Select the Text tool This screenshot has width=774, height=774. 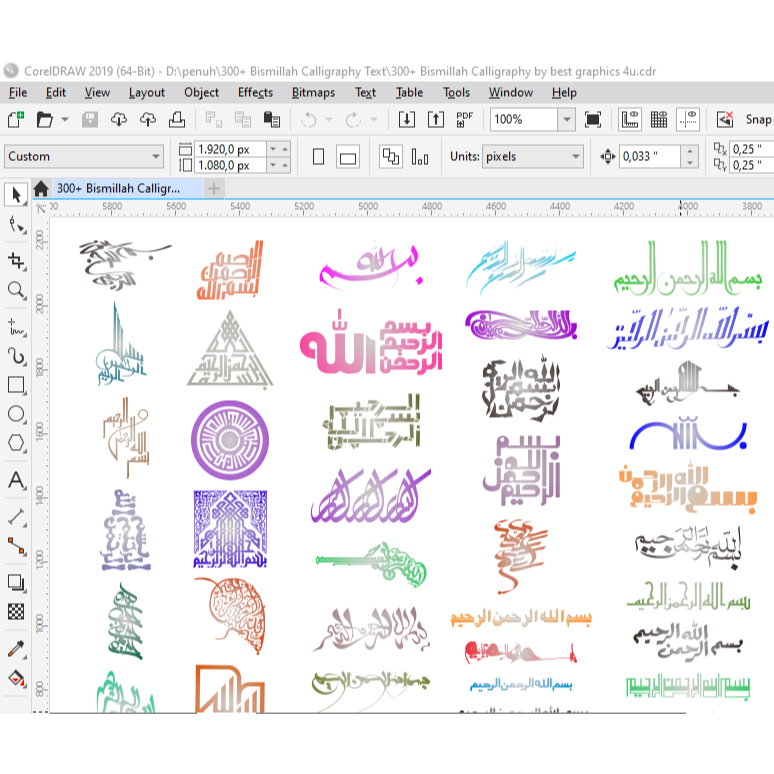tap(16, 481)
